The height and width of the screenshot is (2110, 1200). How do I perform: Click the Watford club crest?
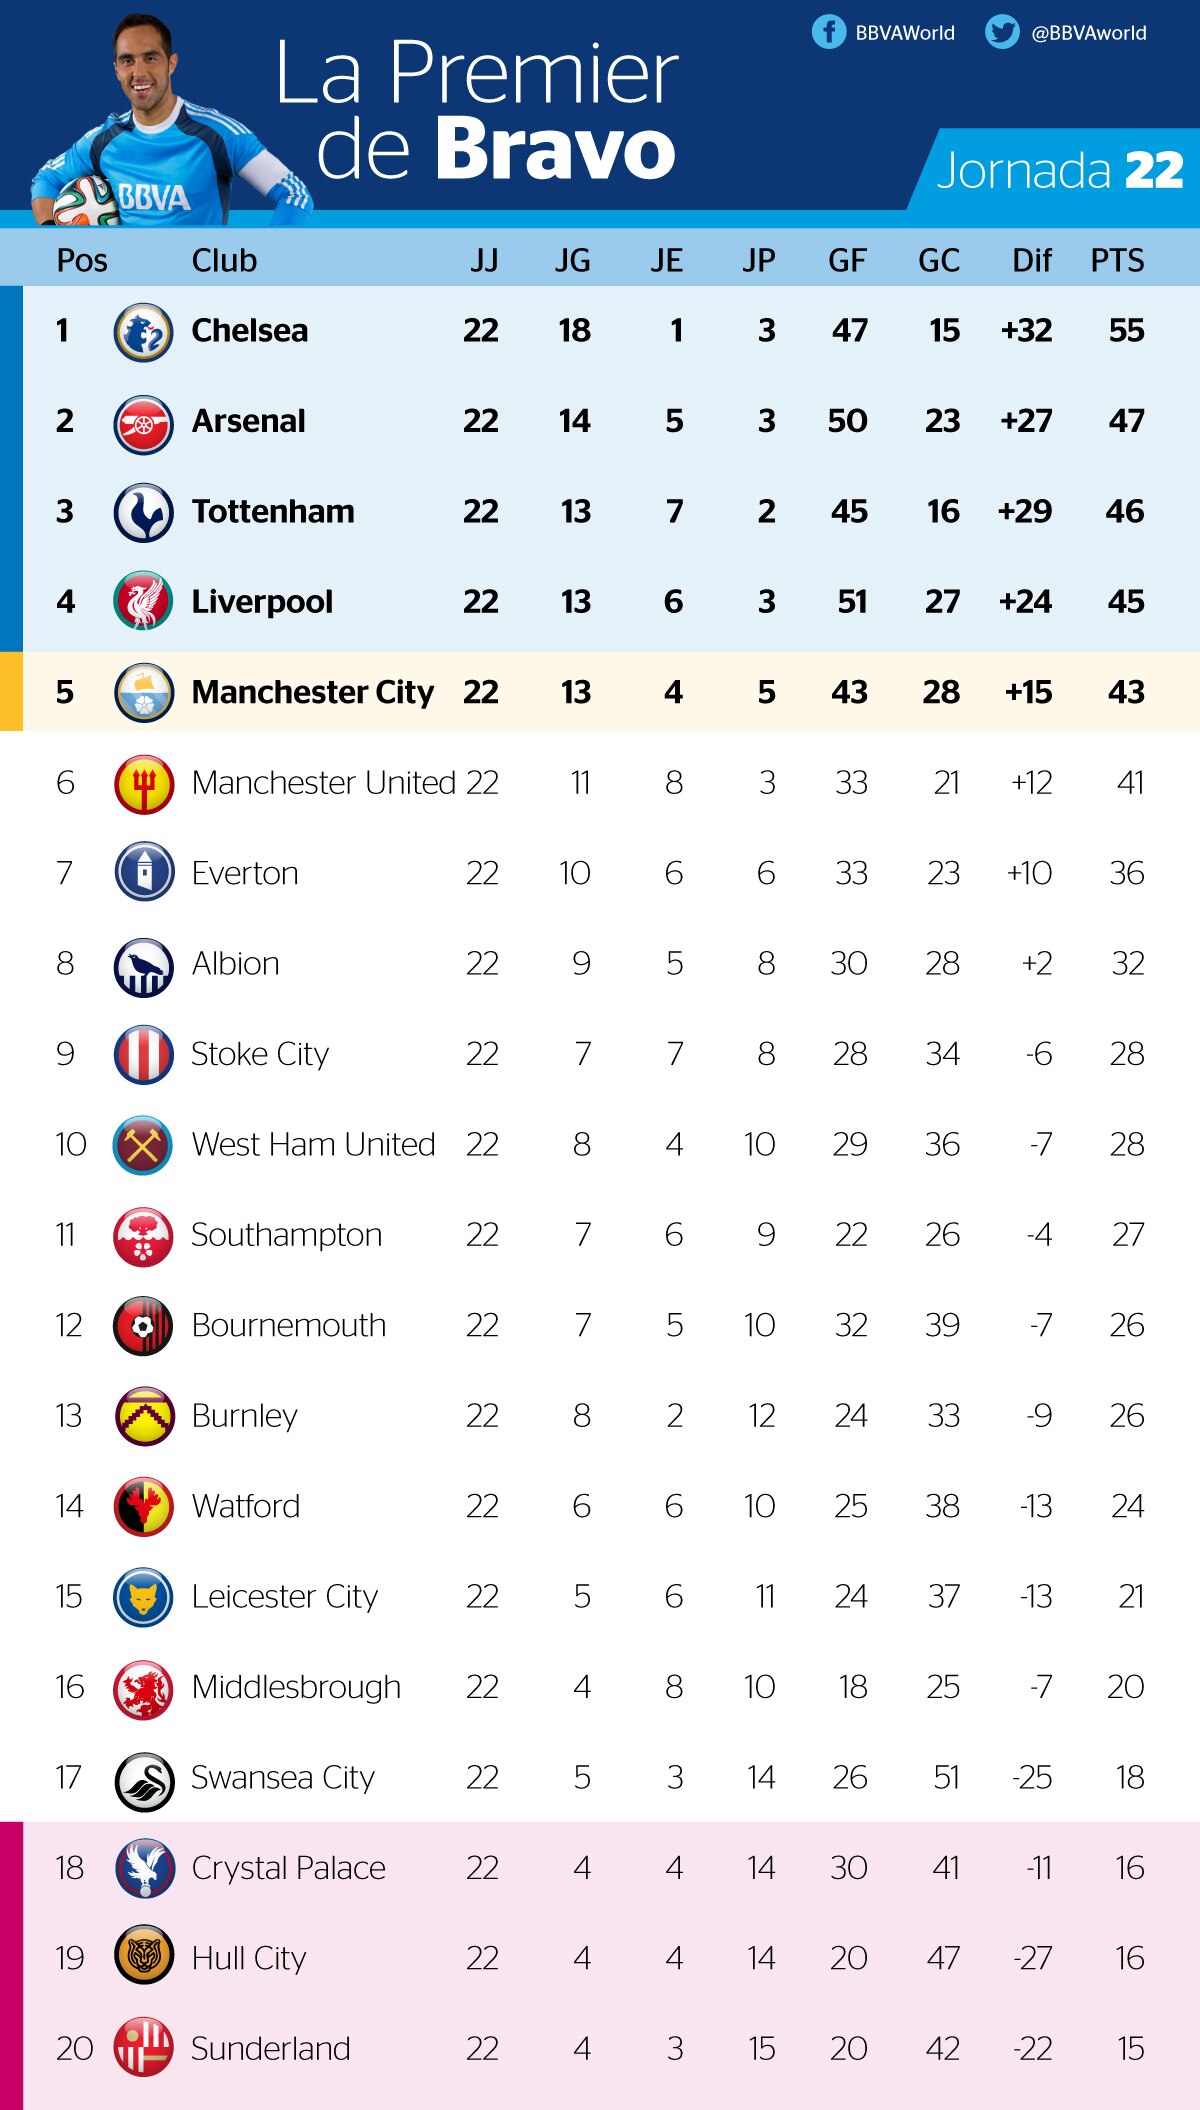[144, 1507]
